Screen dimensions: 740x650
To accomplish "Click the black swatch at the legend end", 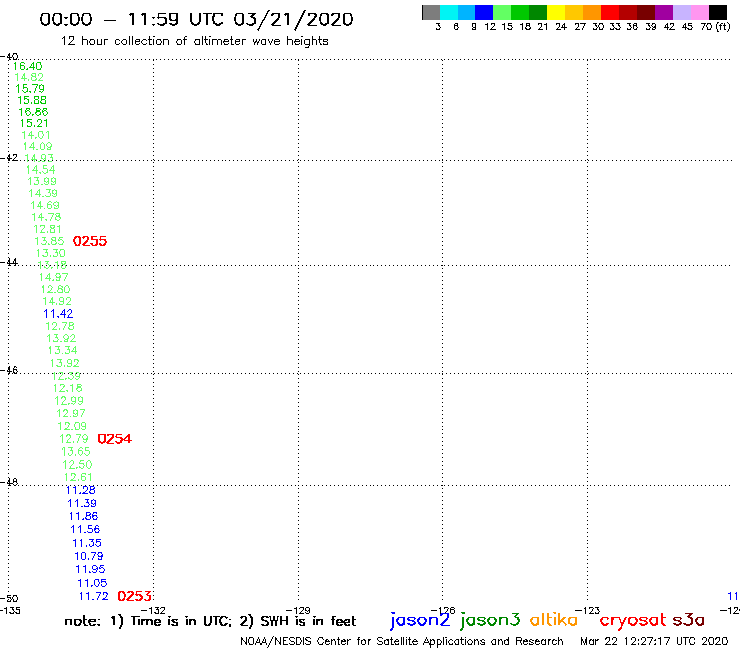I will [717, 12].
